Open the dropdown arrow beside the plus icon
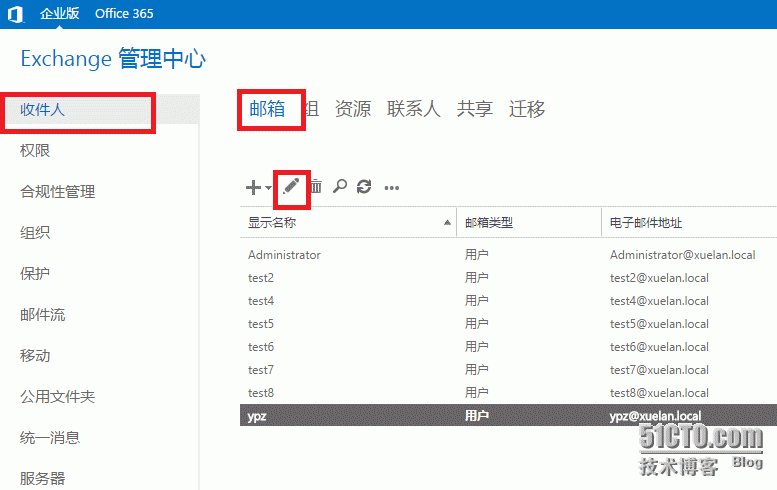The width and height of the screenshot is (777, 490). point(268,188)
